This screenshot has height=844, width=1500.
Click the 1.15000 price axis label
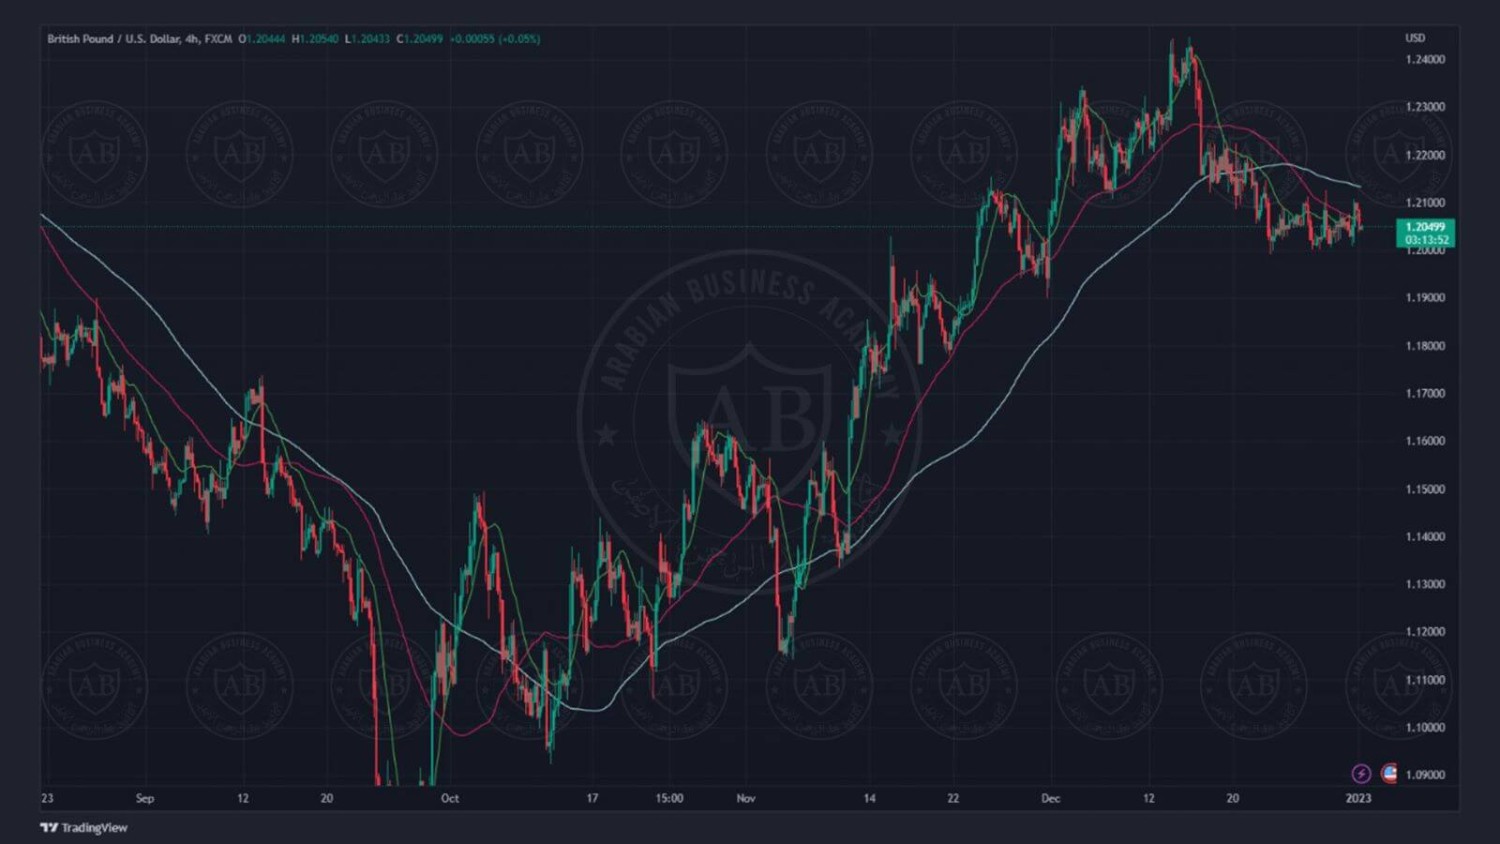[x=1425, y=489]
